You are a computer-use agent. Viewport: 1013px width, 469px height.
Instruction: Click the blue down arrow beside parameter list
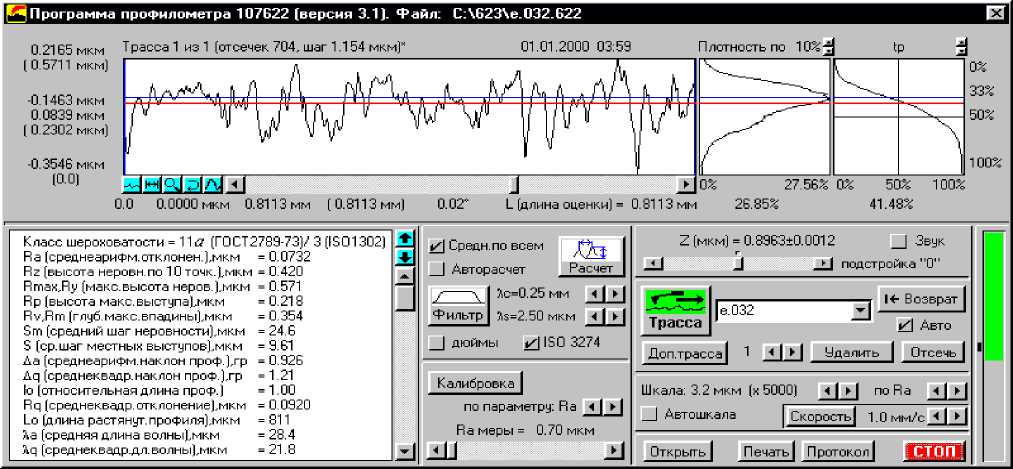[404, 256]
